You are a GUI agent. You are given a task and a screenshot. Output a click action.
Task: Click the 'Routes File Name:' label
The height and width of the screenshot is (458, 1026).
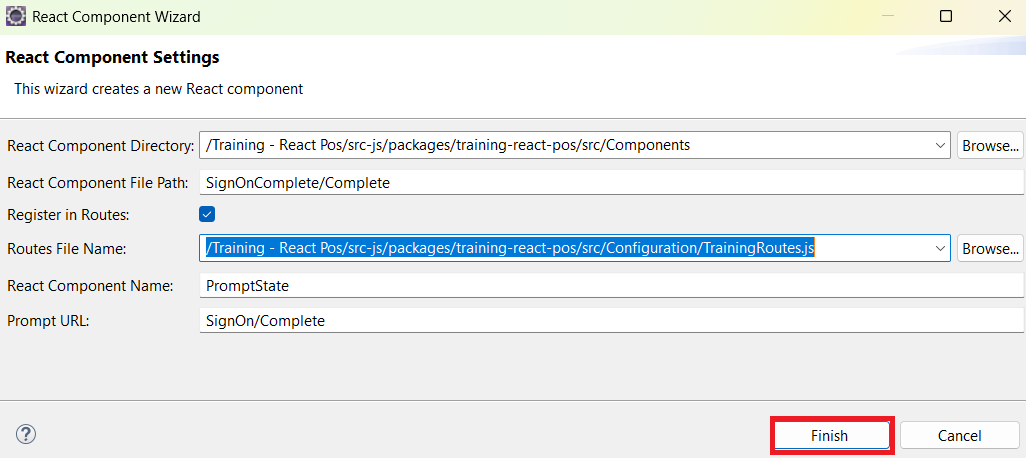(x=66, y=249)
